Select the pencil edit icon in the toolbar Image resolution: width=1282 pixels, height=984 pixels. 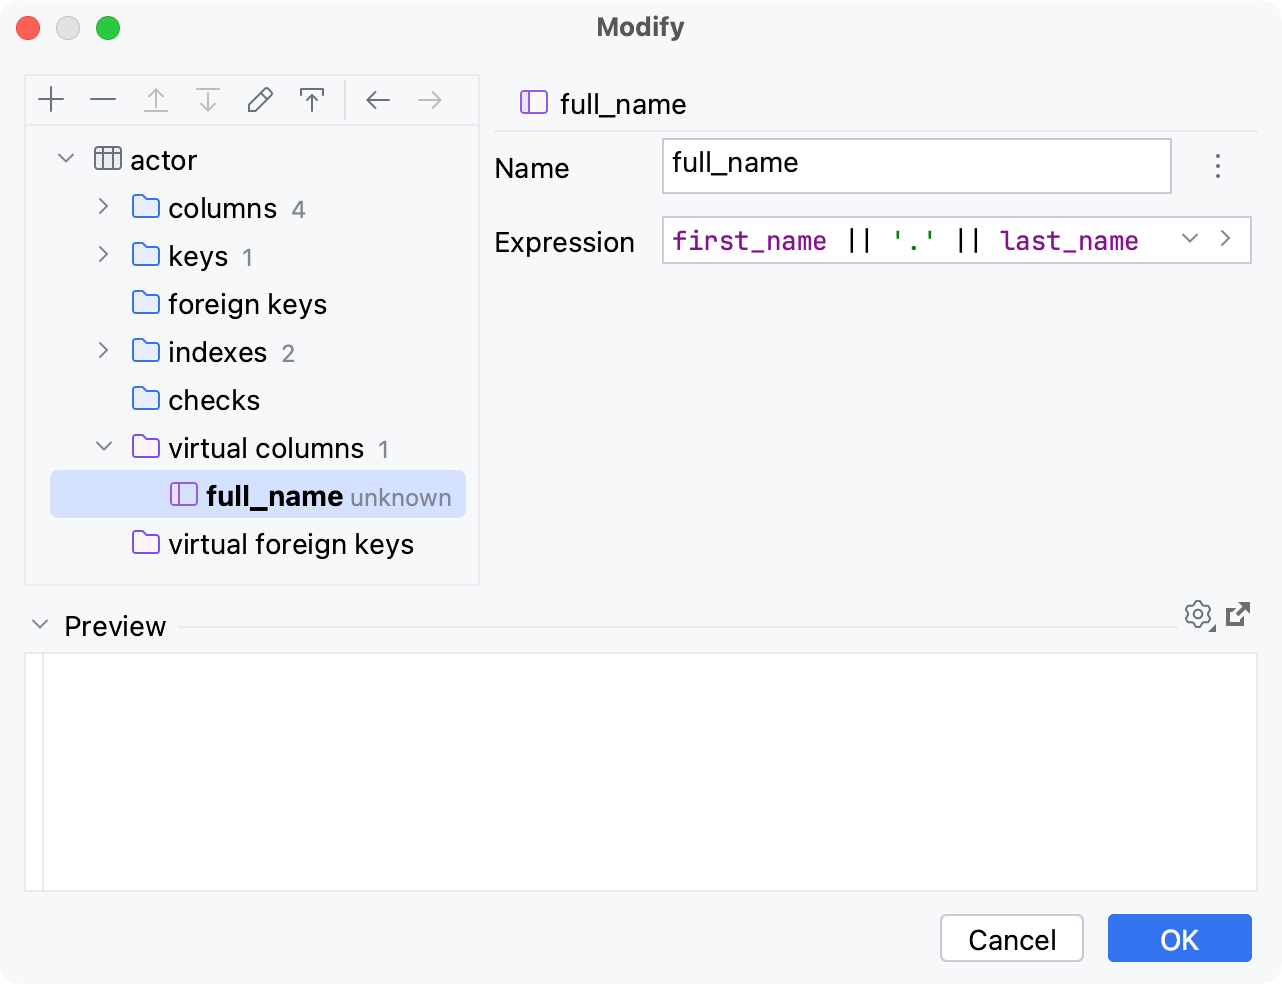coord(260,99)
